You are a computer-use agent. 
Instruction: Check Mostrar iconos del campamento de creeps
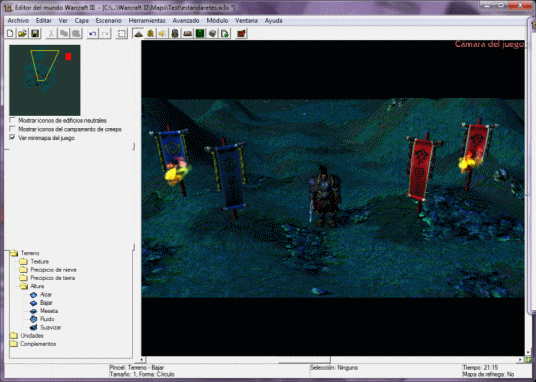click(13, 129)
